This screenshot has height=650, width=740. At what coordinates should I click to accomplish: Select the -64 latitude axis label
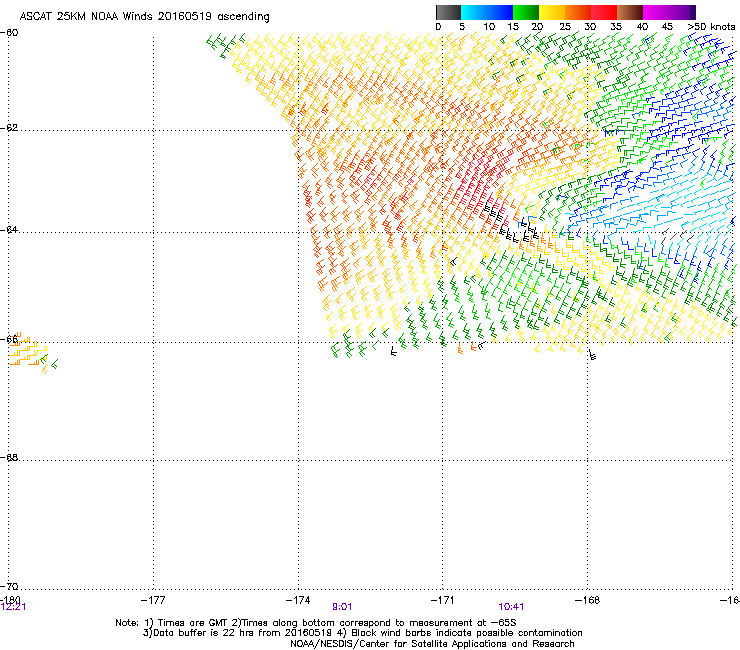(x=9, y=230)
